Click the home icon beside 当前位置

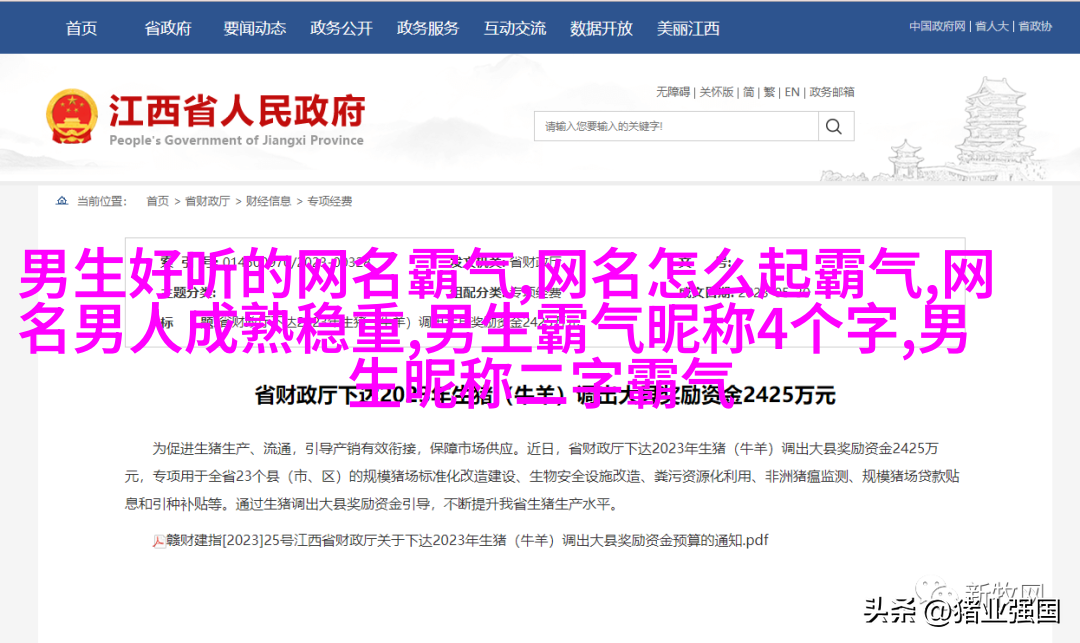click(62, 201)
